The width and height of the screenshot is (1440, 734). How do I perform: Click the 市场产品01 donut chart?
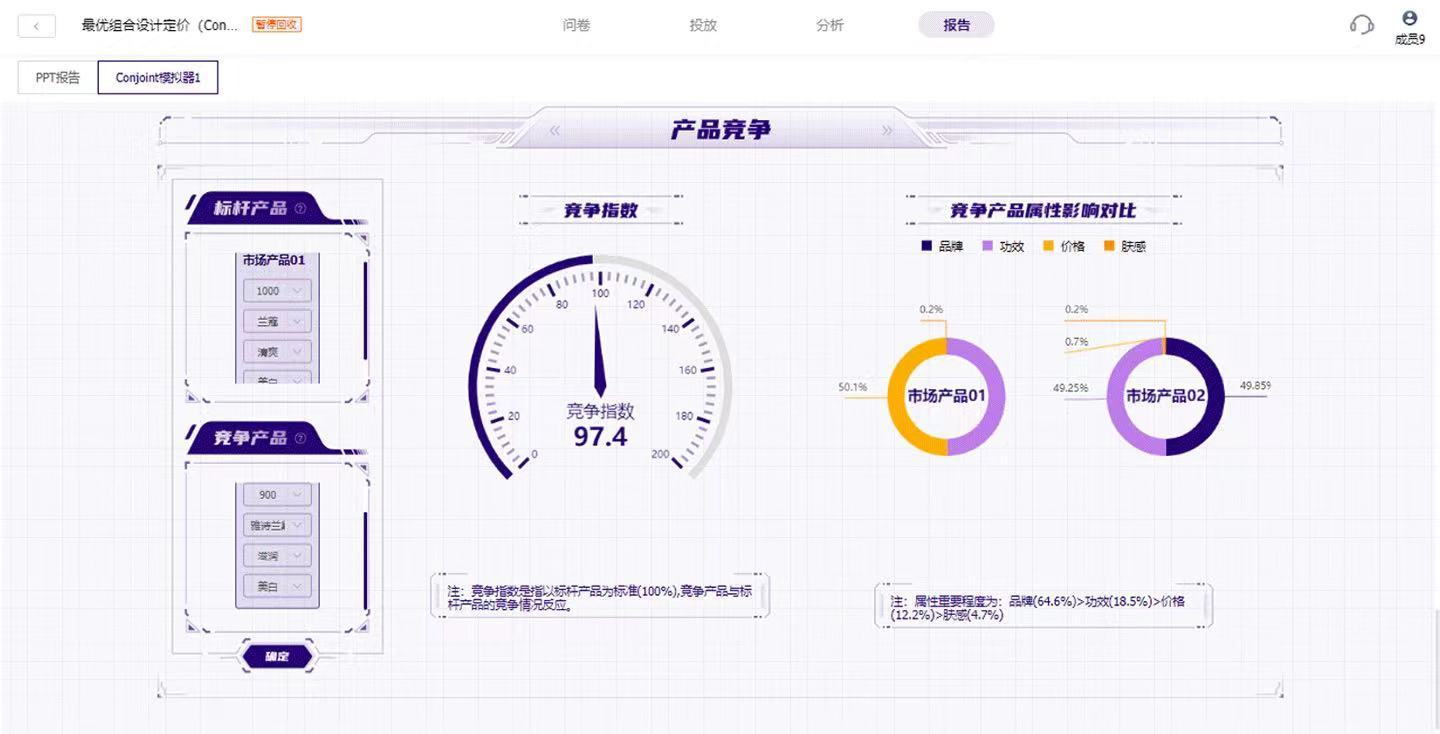click(x=946, y=396)
